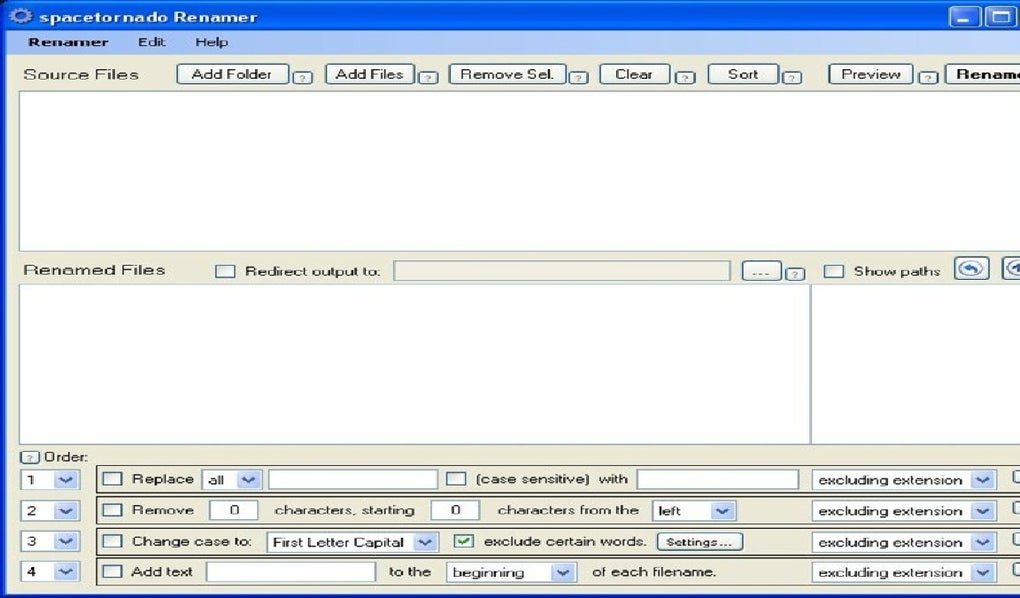Viewport: 1020px width, 598px height.
Task: Open the Edit menu
Action: [x=152, y=42]
